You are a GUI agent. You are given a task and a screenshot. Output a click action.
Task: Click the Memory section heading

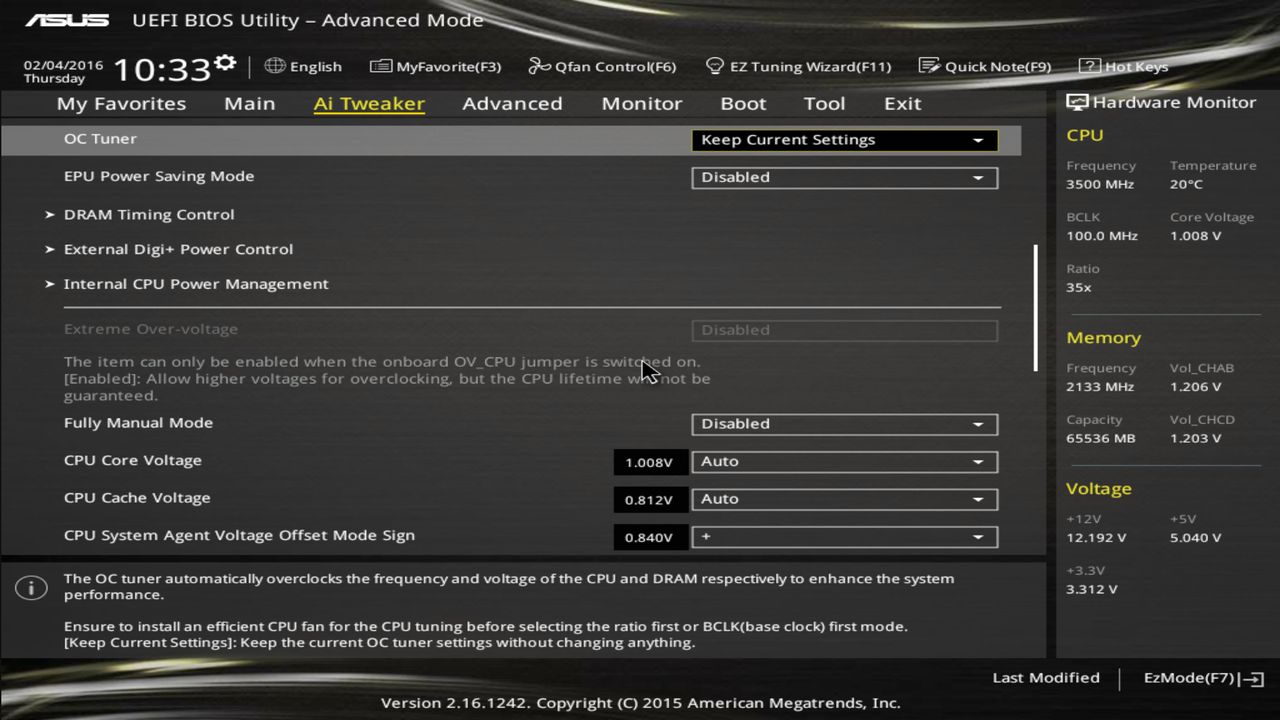click(x=1103, y=338)
